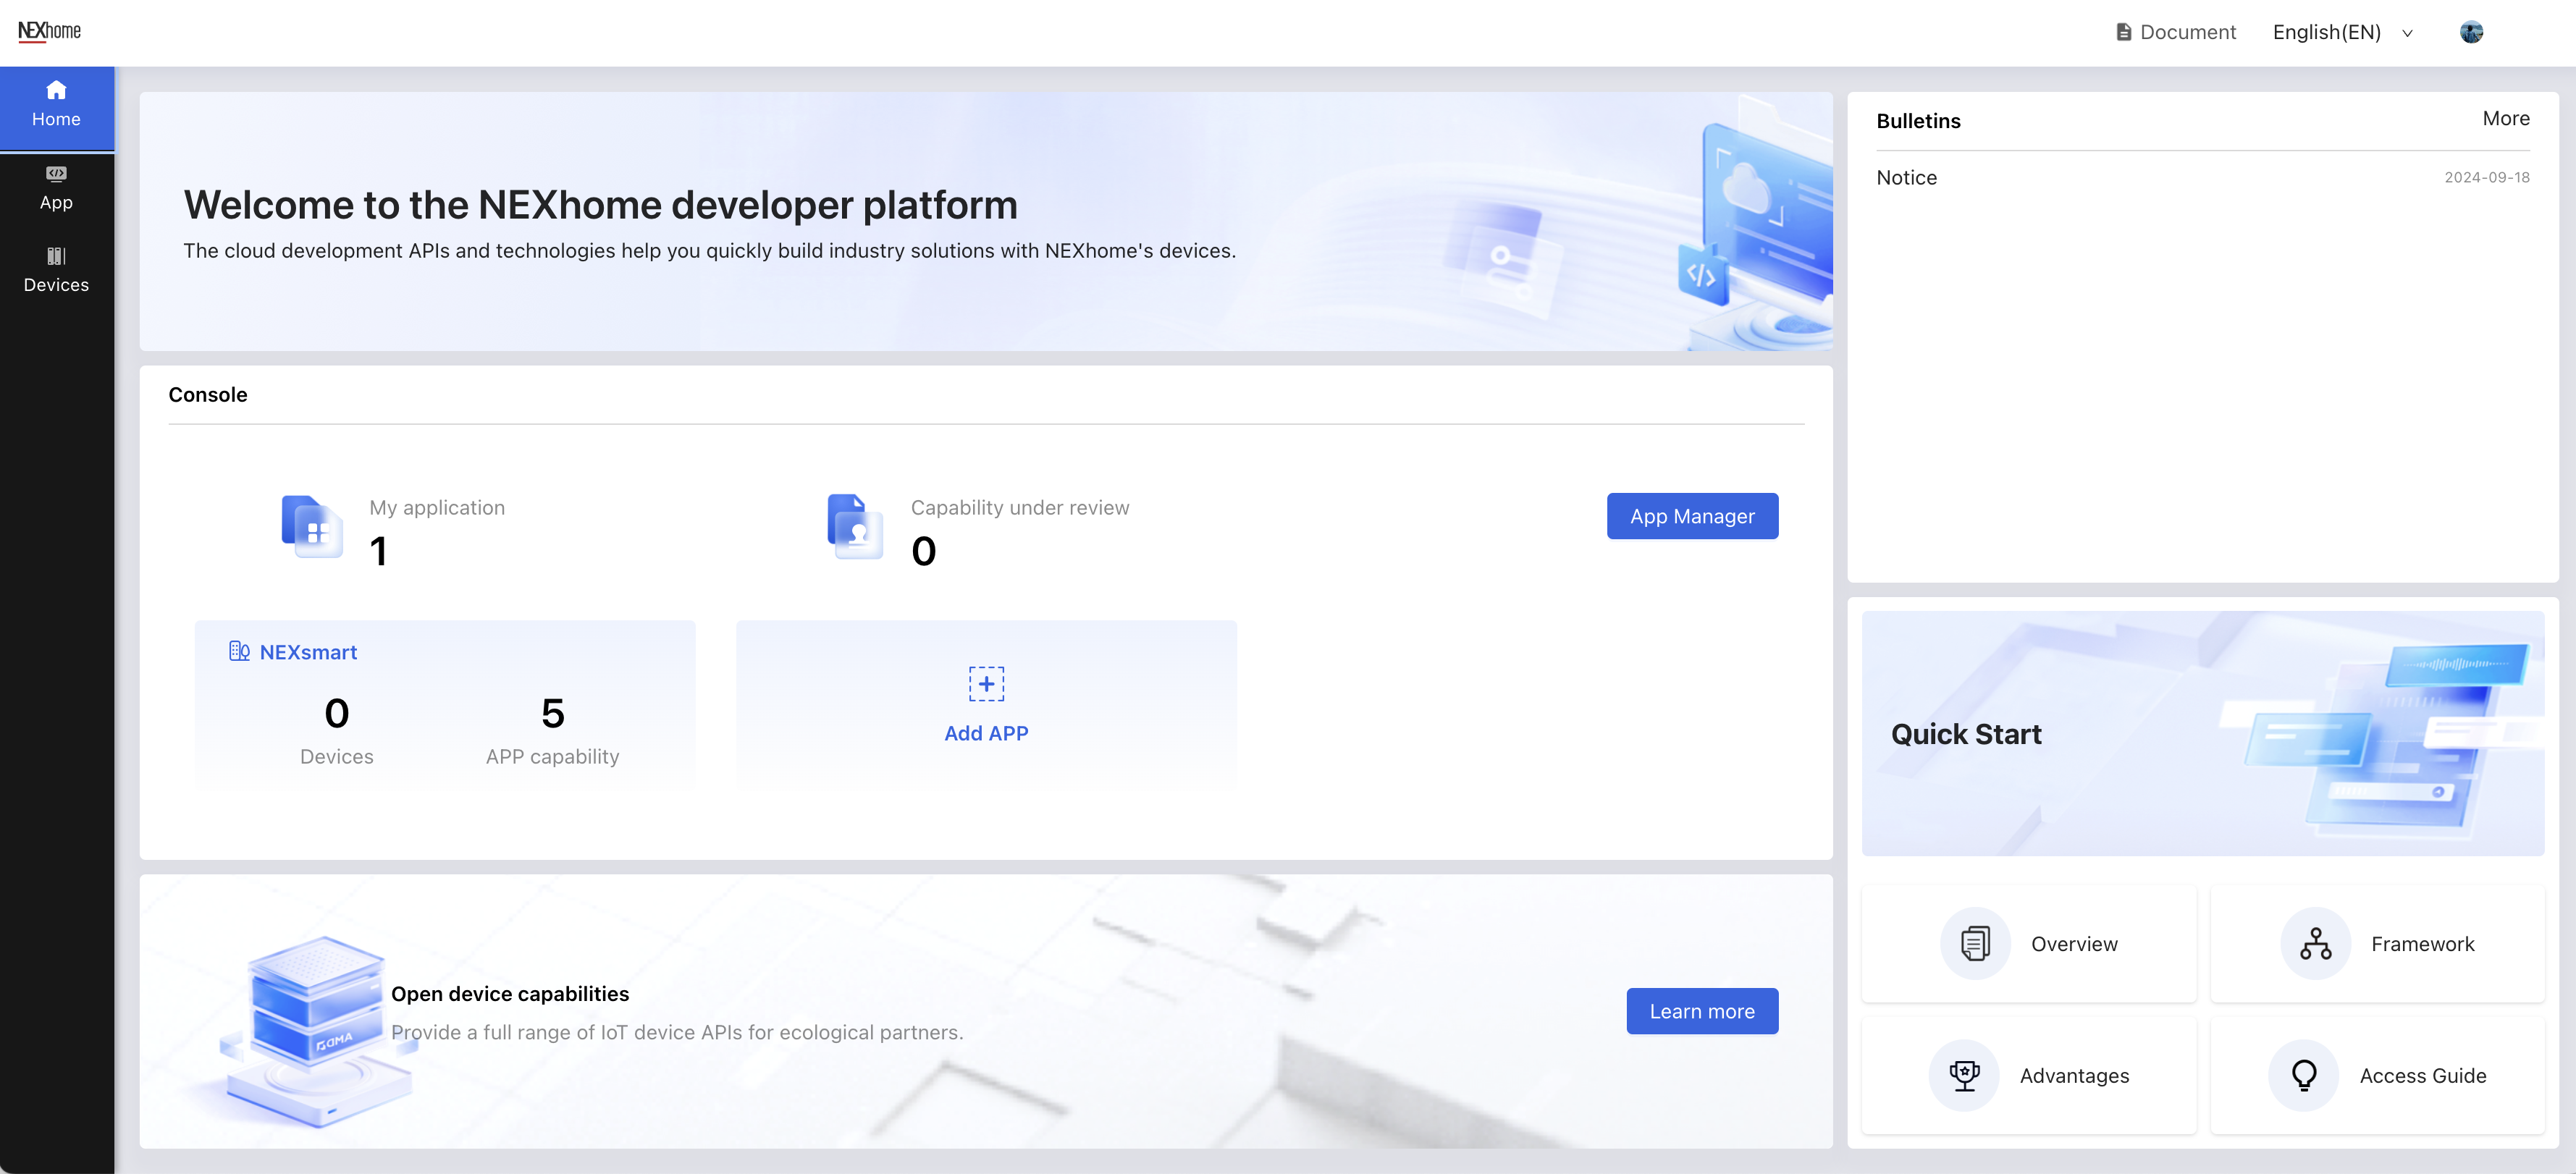Screen dimensions: 2576x1174
Task: Click the Capability under review icon
Action: click(x=855, y=526)
